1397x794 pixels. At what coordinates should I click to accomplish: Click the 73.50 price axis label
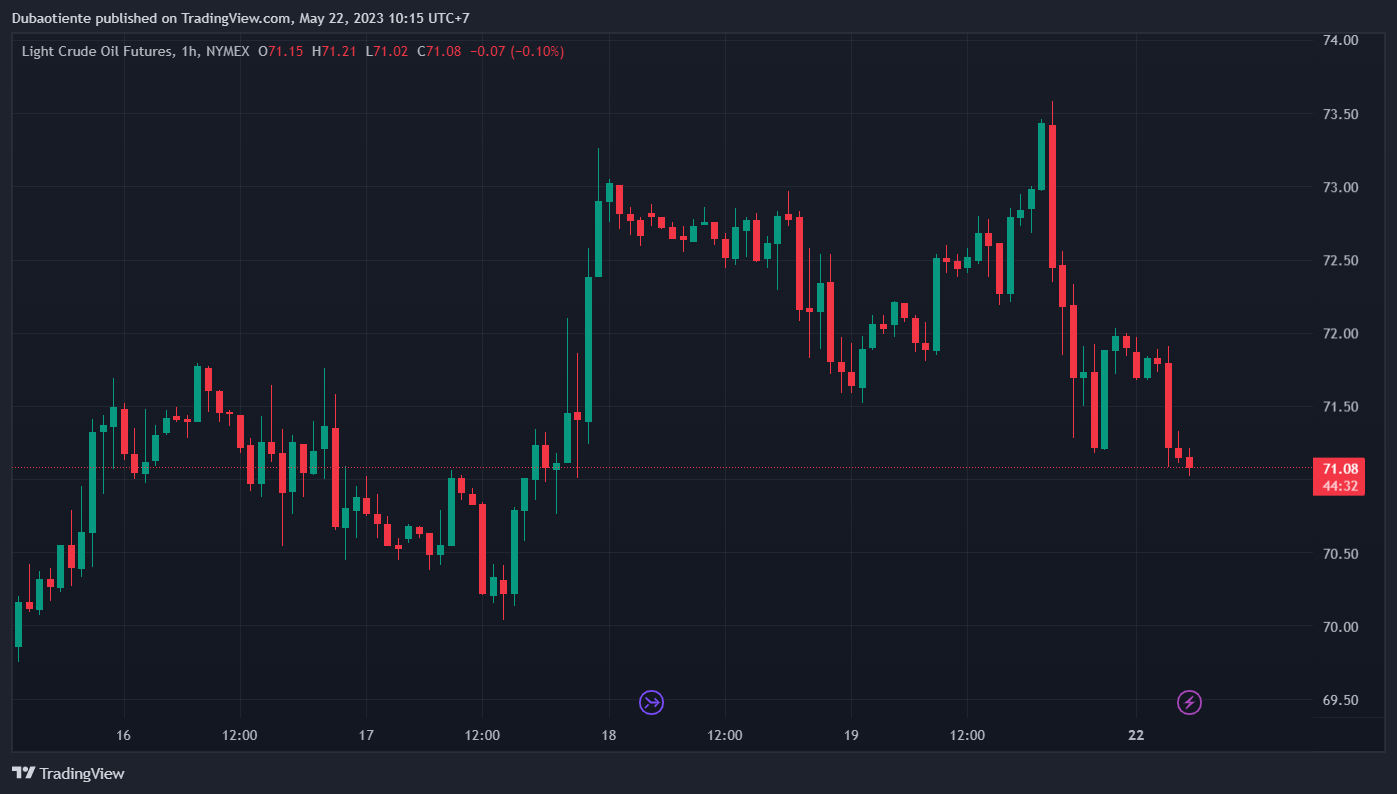point(1340,114)
